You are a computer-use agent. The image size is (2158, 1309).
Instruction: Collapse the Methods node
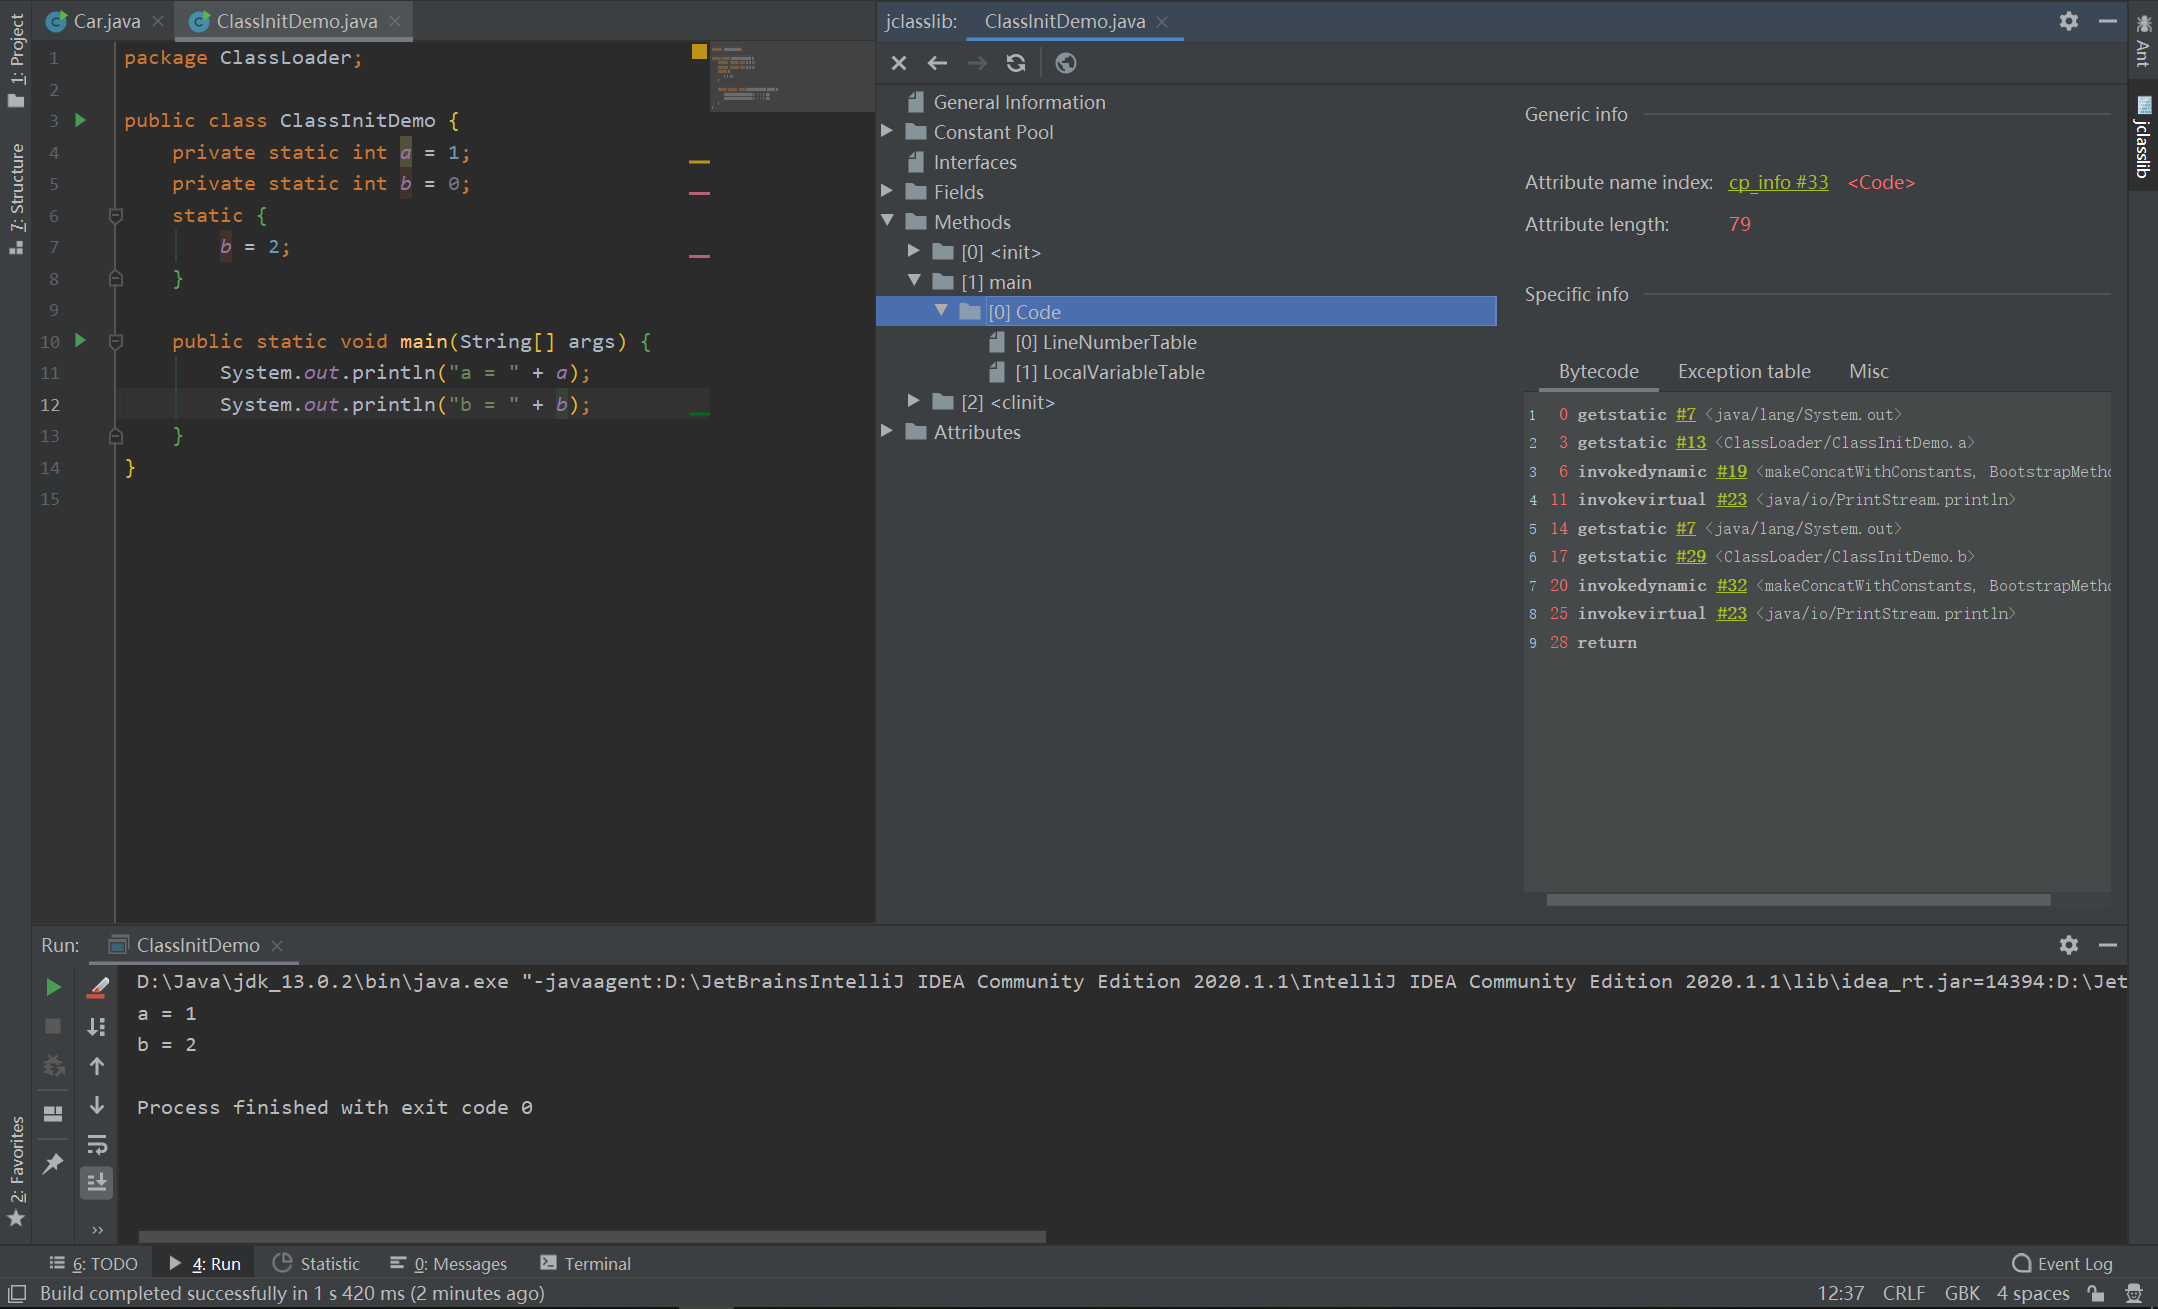[x=887, y=221]
